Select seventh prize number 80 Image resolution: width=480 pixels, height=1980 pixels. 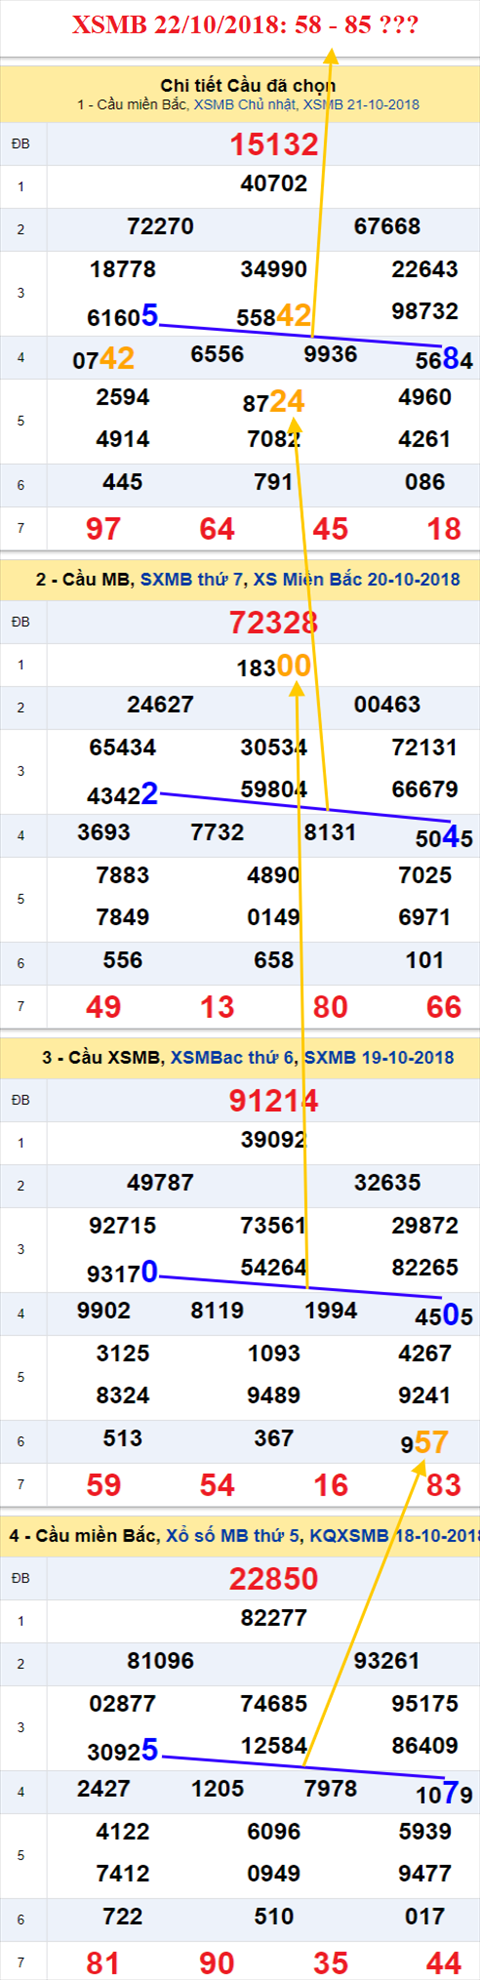tap(330, 1007)
